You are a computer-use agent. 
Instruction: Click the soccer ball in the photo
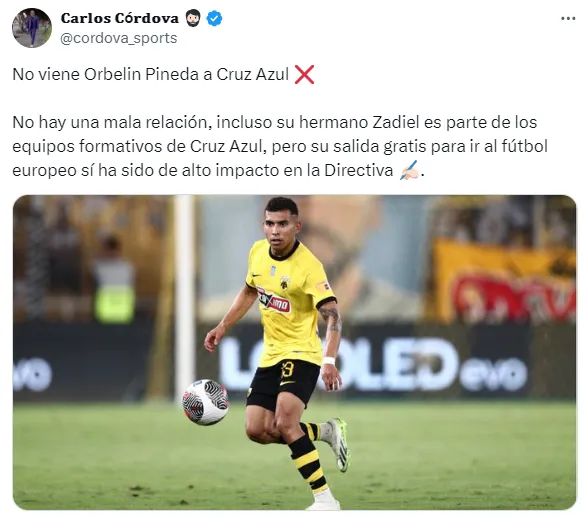[205, 402]
